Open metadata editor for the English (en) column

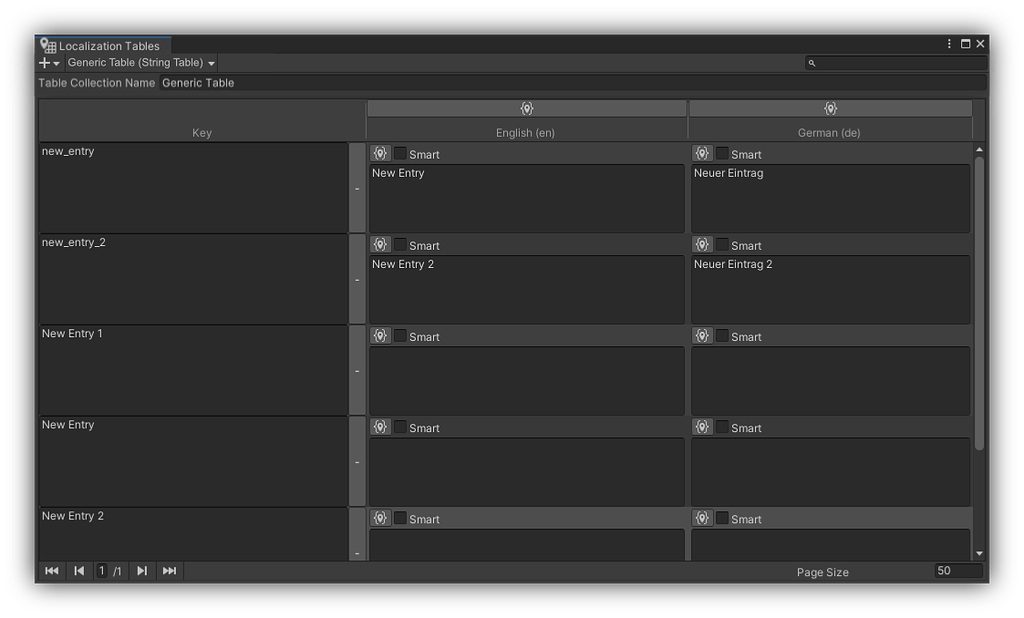coord(527,107)
